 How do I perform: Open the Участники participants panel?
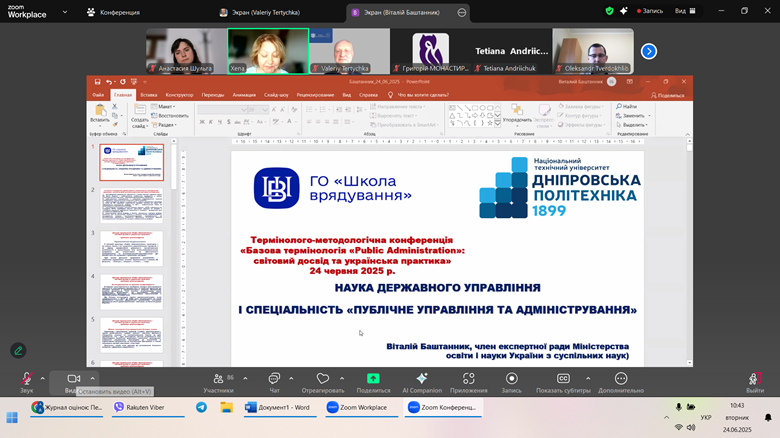coord(219,382)
